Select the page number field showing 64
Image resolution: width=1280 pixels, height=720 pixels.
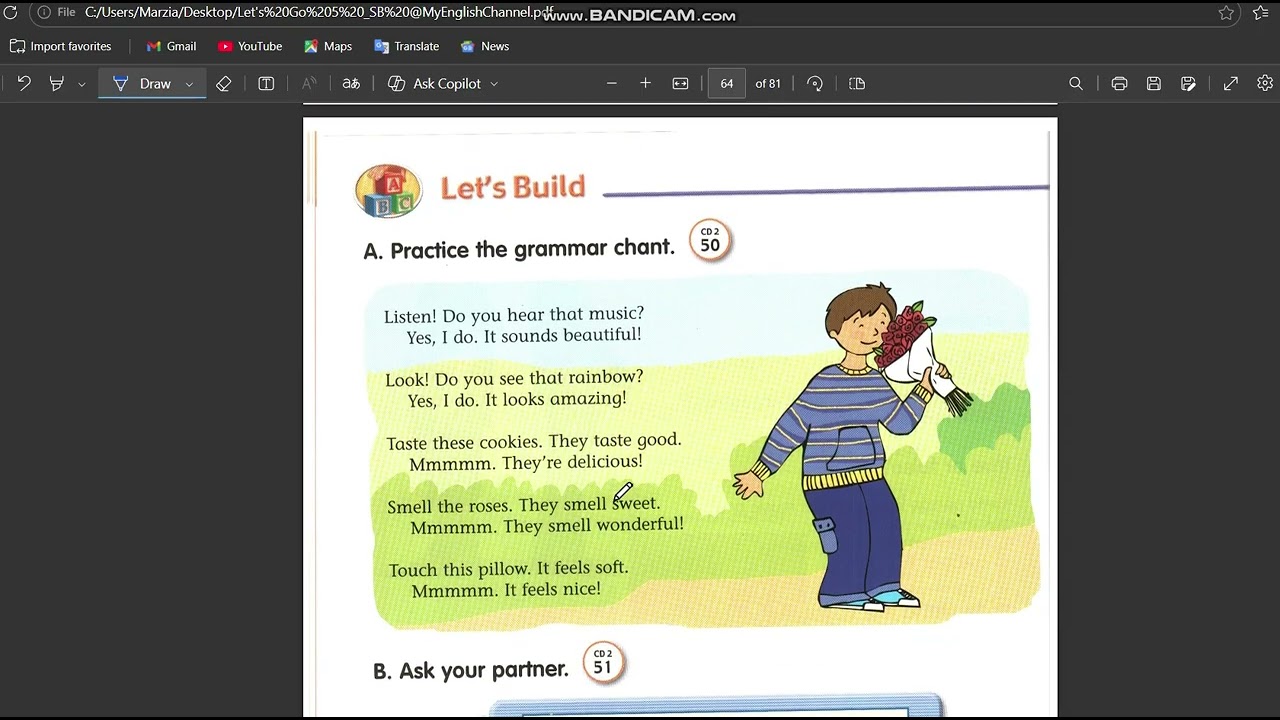pos(727,84)
